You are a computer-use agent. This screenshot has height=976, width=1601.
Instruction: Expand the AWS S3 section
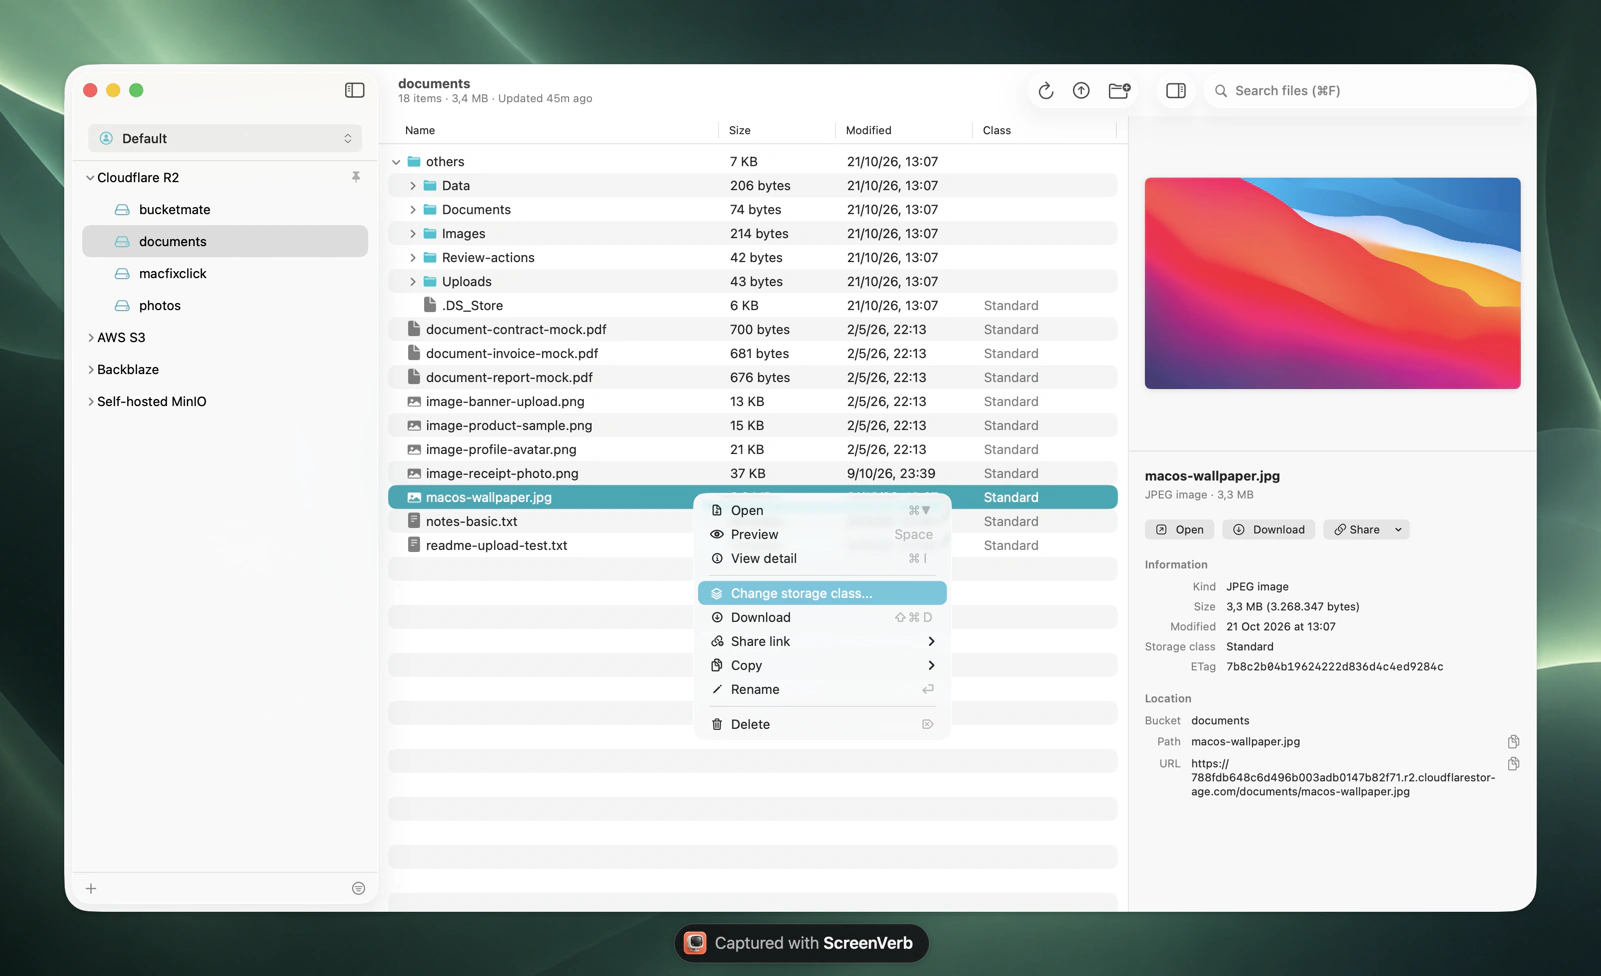pos(90,337)
